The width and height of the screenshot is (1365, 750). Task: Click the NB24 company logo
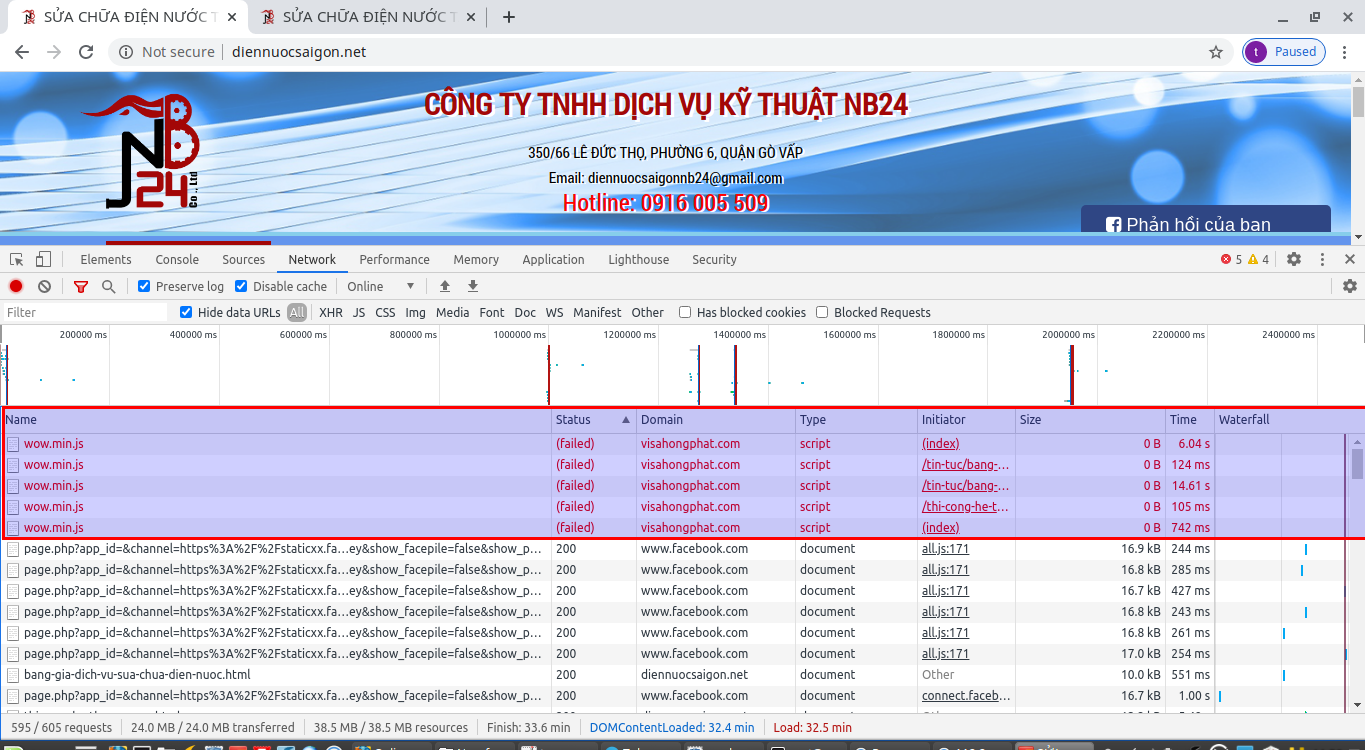[143, 151]
